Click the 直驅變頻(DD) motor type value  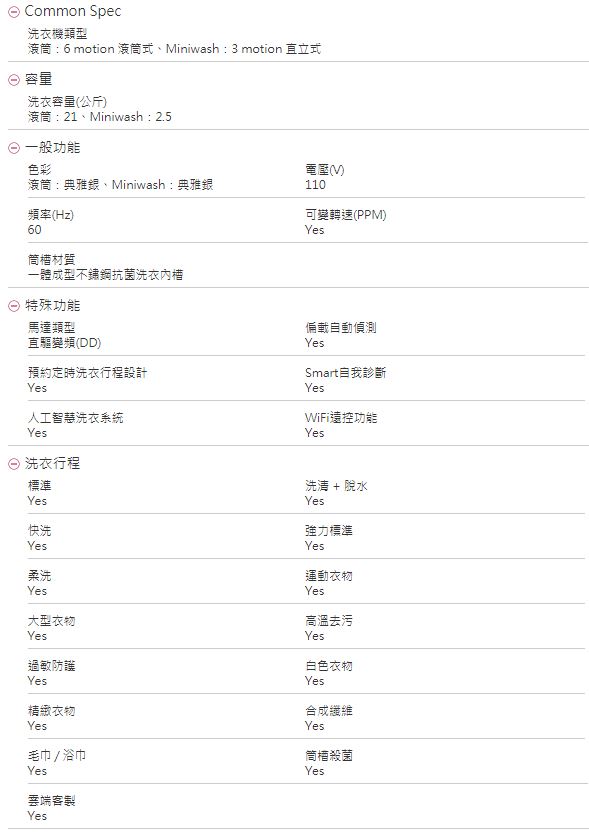click(x=64, y=343)
